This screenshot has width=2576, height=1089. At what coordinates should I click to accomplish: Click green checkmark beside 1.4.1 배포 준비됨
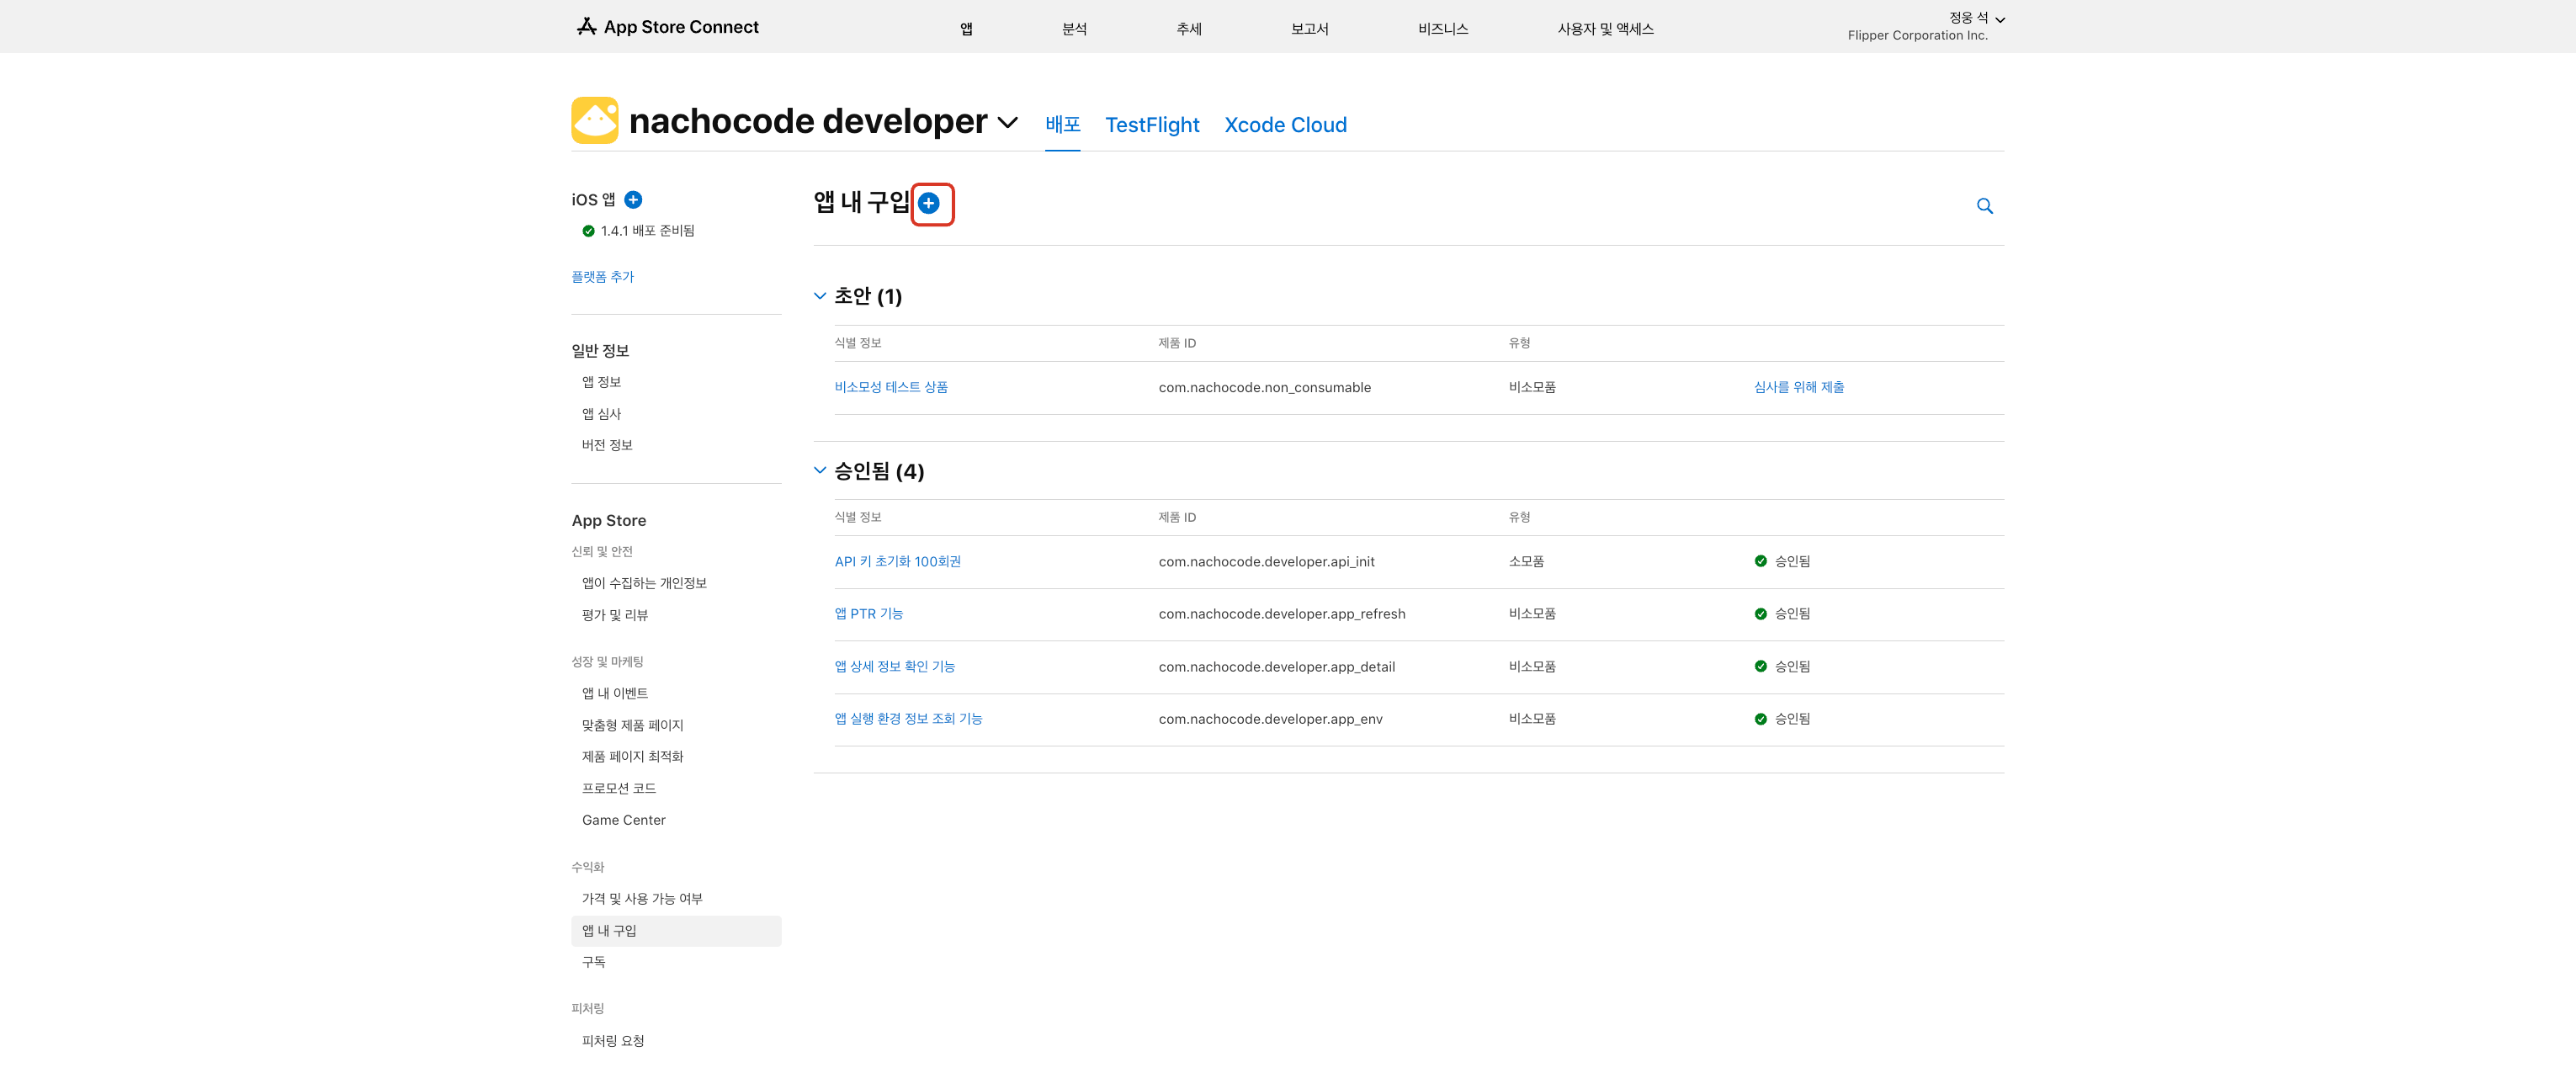(x=588, y=231)
